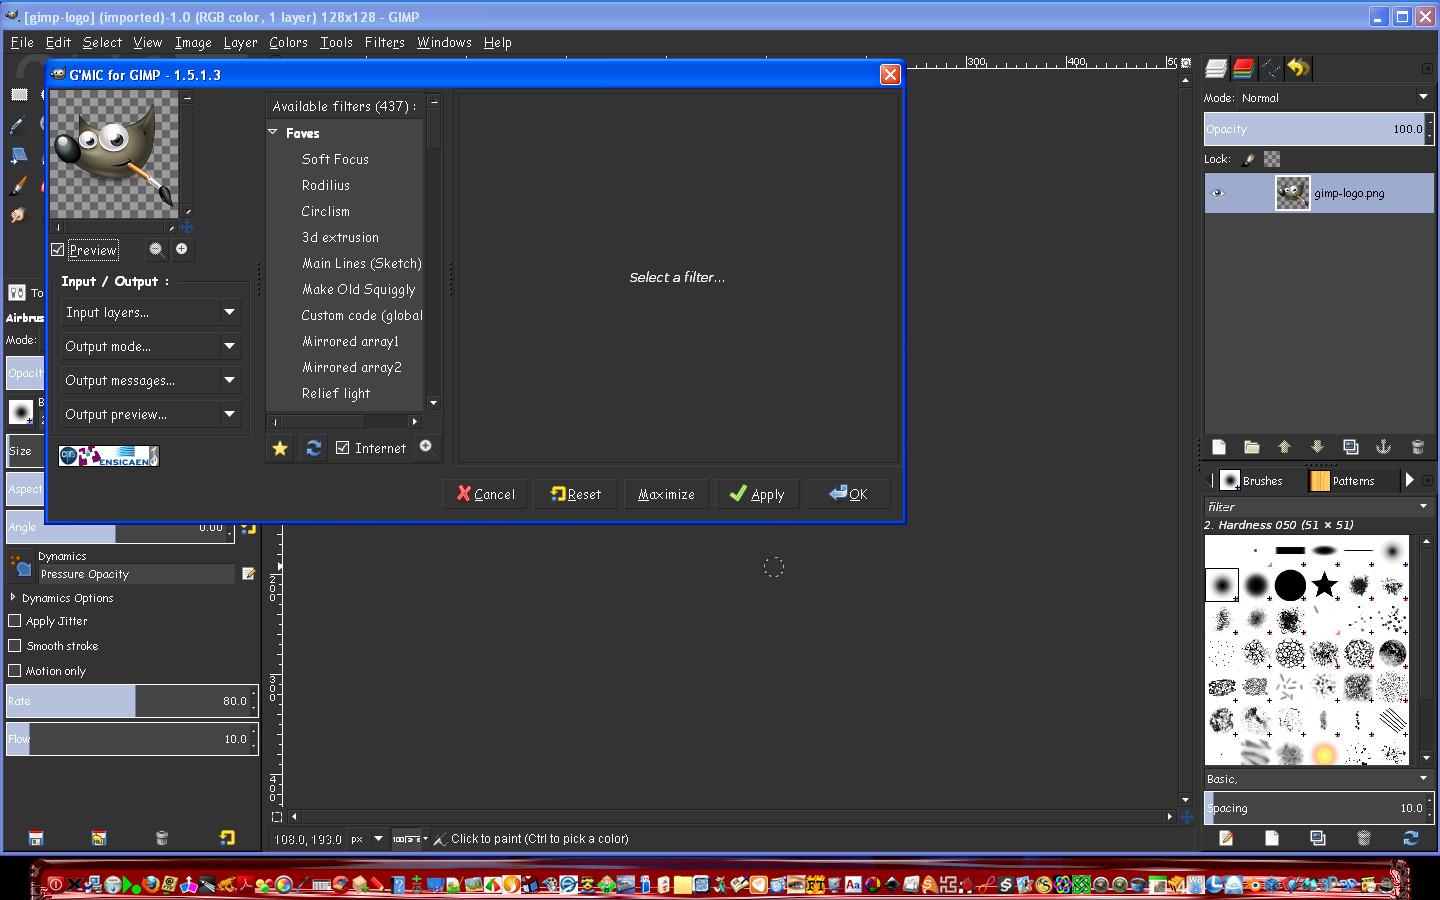Adjust the layer Opacity slider
This screenshot has width=1440, height=900.
point(1319,129)
